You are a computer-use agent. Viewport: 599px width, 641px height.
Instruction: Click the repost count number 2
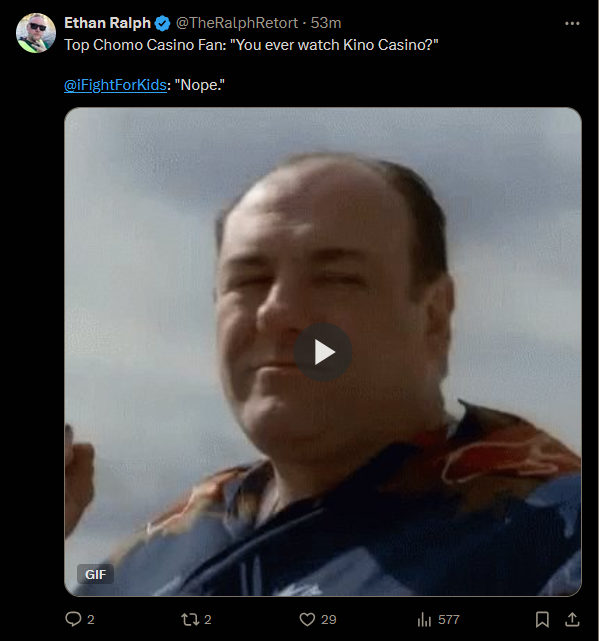207,620
